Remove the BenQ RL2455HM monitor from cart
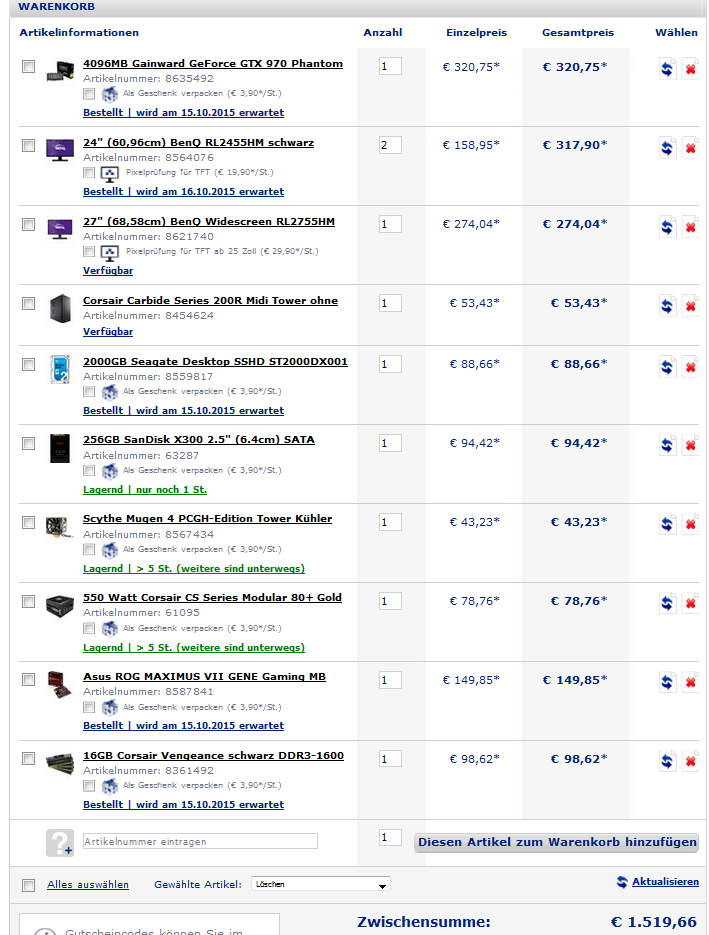This screenshot has height=935, width=709. coord(690,148)
